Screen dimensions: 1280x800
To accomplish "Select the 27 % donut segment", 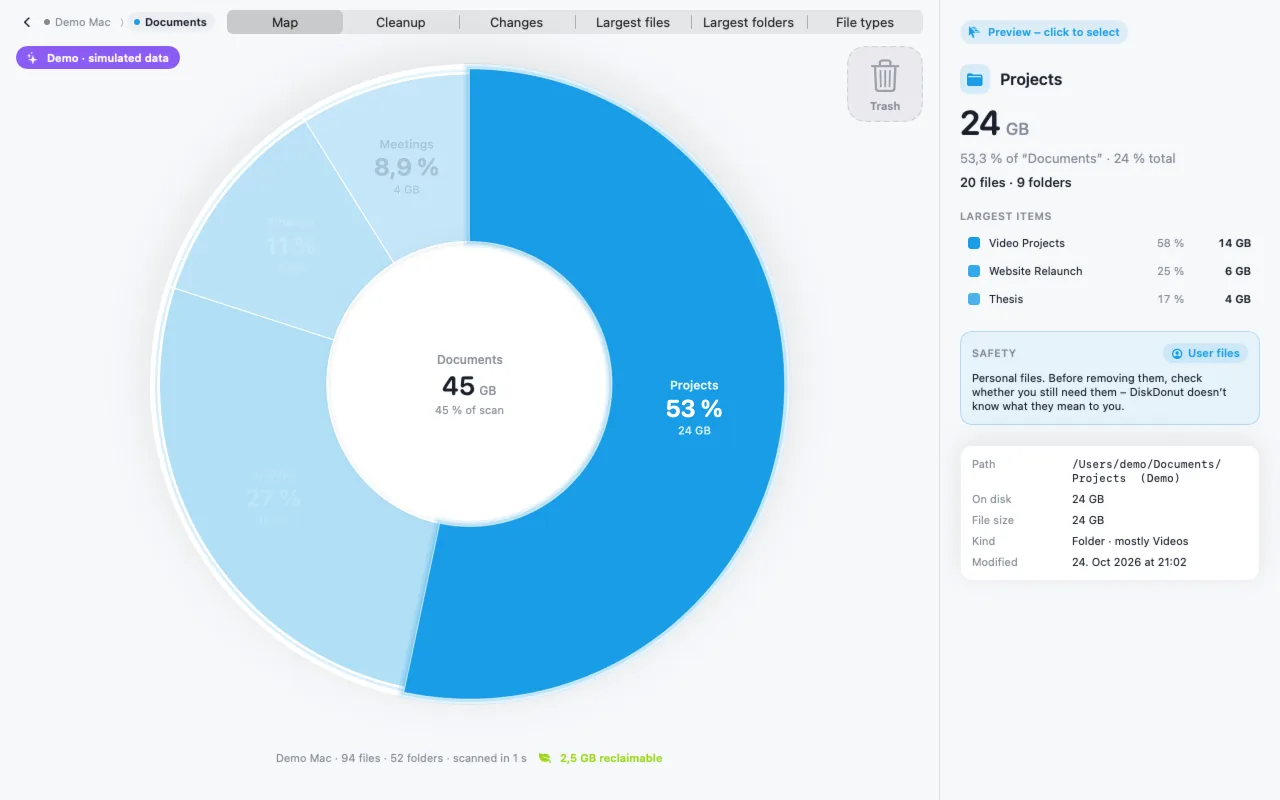I will click(272, 497).
